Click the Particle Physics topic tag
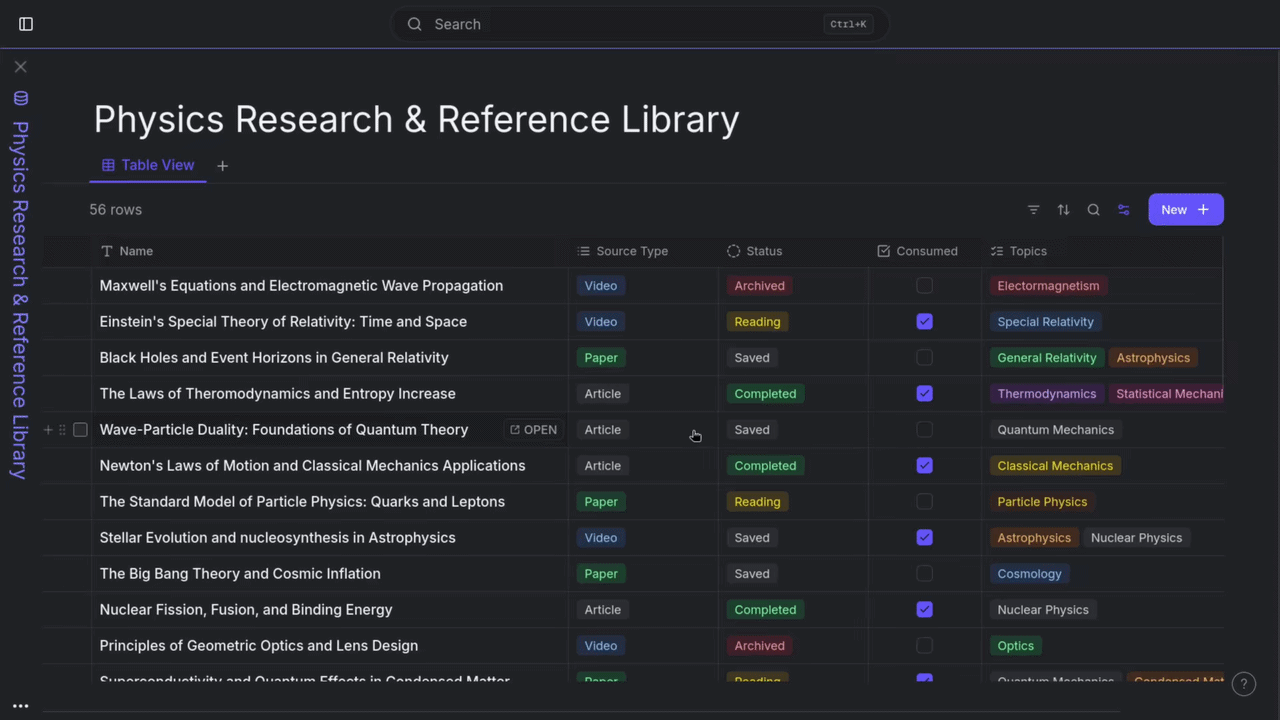The image size is (1280, 720). tap(1042, 502)
